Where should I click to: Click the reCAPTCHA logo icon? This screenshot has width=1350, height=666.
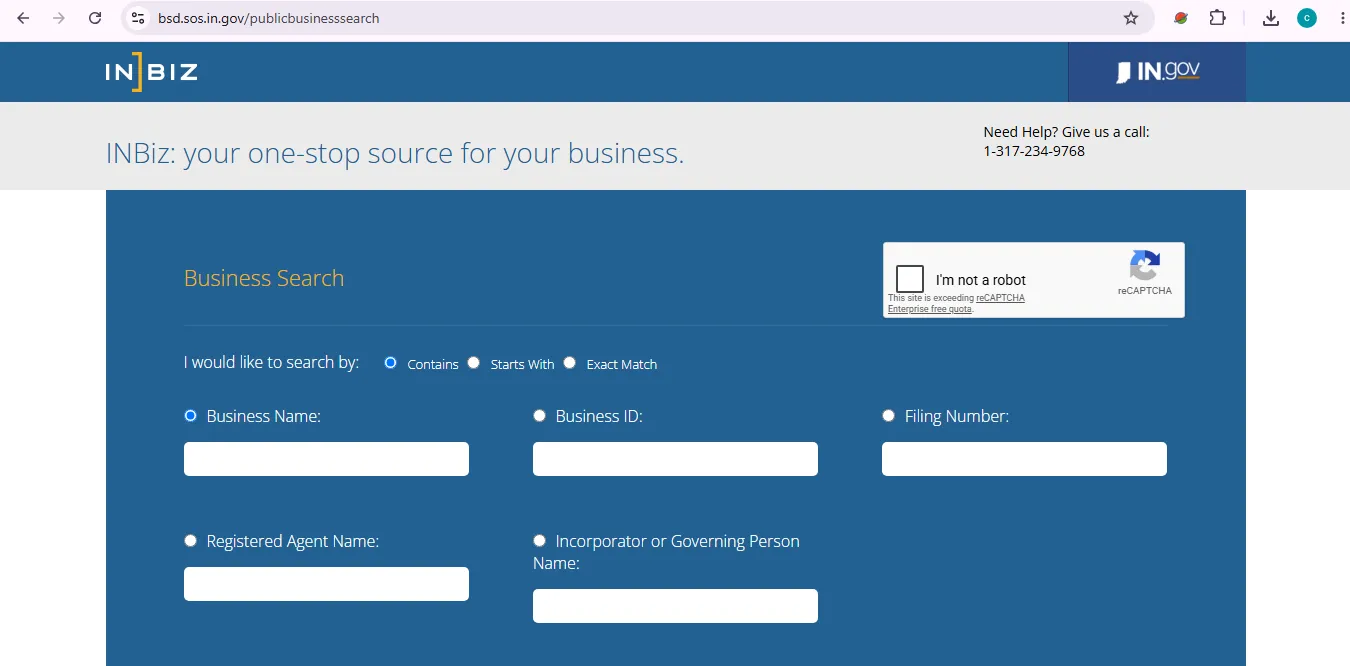click(x=1145, y=266)
